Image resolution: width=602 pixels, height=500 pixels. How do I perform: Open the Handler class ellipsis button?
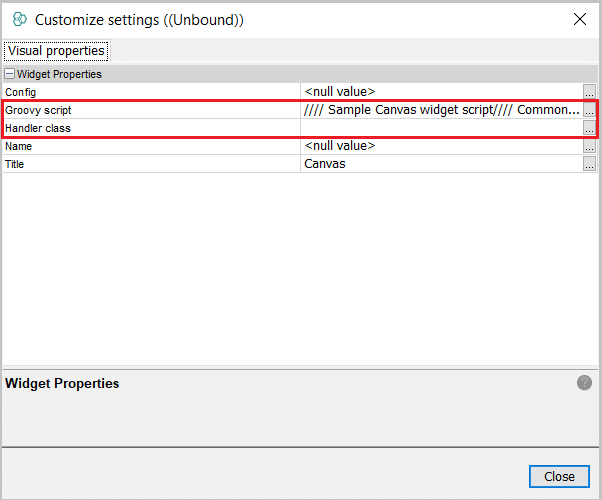589,128
